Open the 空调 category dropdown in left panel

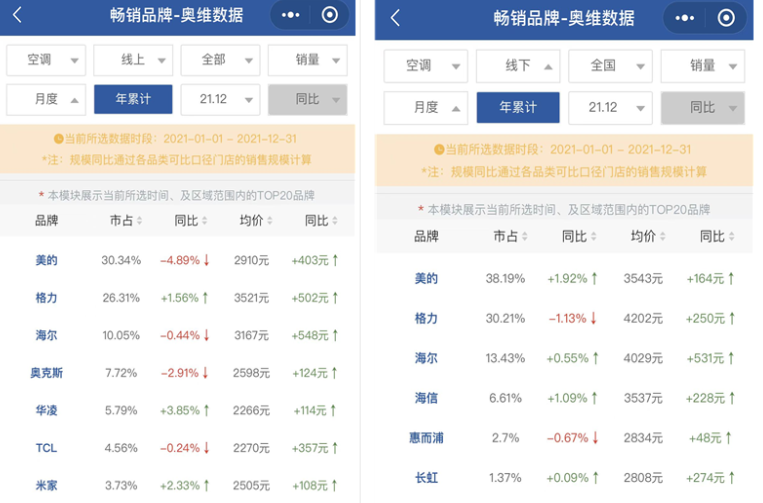pyautogui.click(x=46, y=60)
